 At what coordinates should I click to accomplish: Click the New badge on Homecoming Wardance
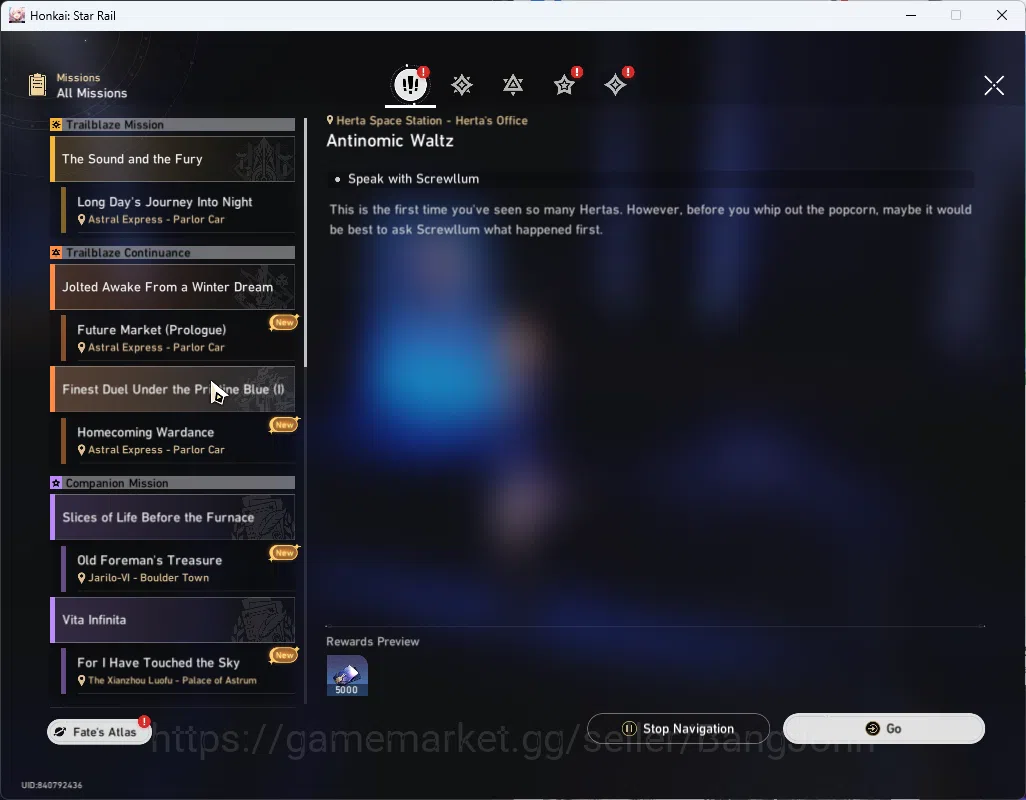284,425
